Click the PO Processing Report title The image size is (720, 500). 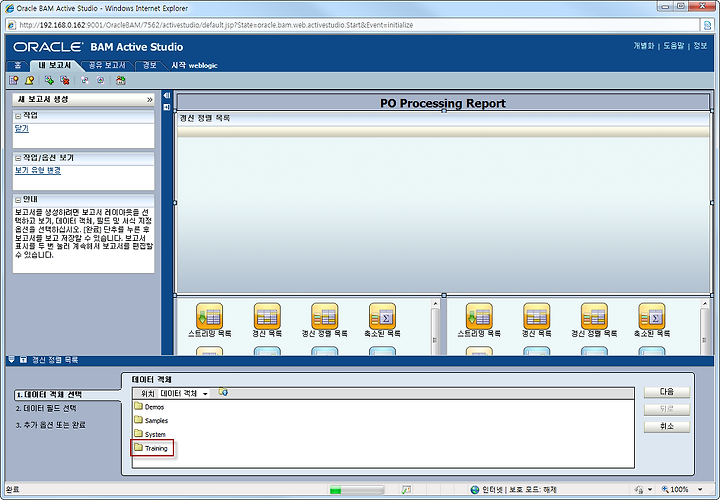(x=443, y=103)
